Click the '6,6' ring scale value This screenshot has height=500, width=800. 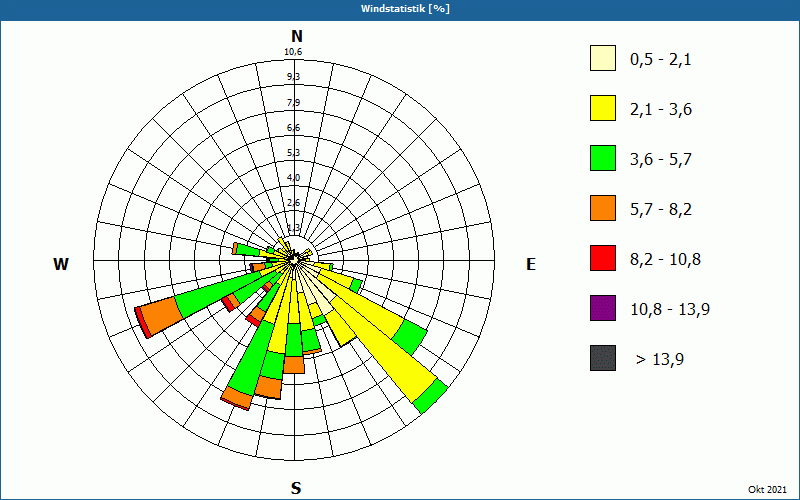[x=293, y=128]
